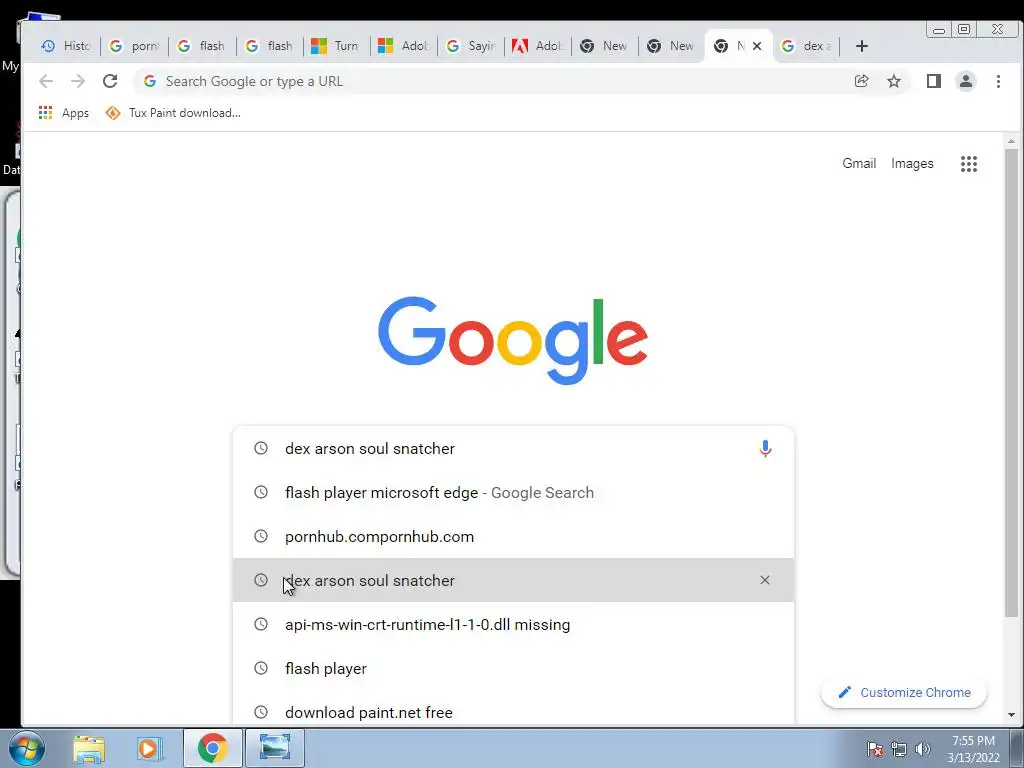Switch to the second flash search tab
The width and height of the screenshot is (1024, 768).
coord(268,46)
